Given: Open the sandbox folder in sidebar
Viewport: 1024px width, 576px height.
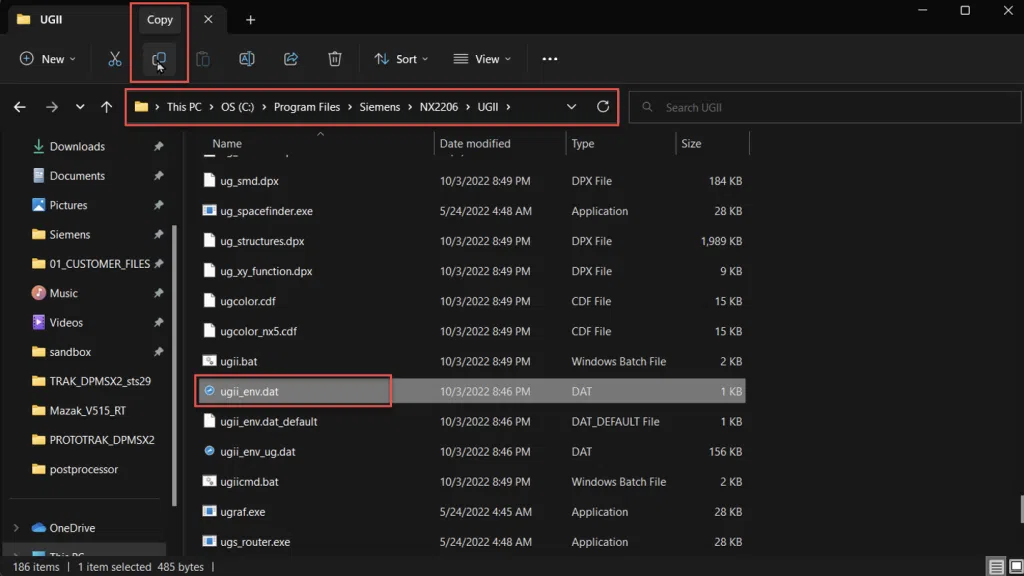Looking at the screenshot, I should 70,352.
